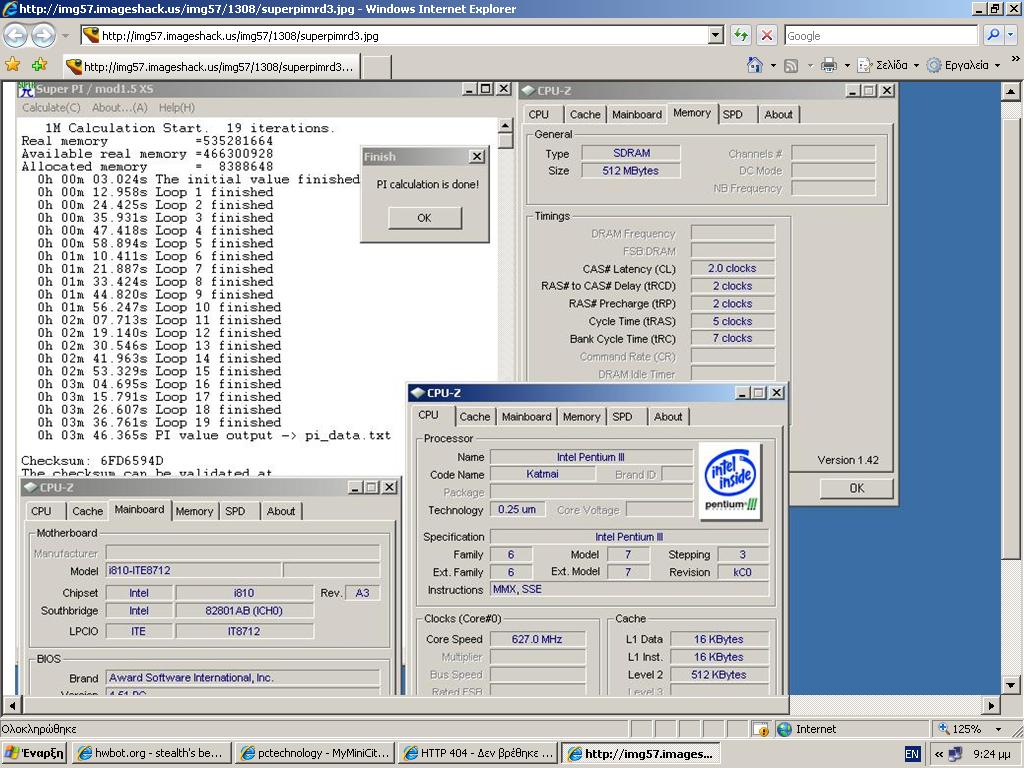The height and width of the screenshot is (768, 1024).
Task: Click page vertical scrollbar down arrow
Action: (1011, 686)
